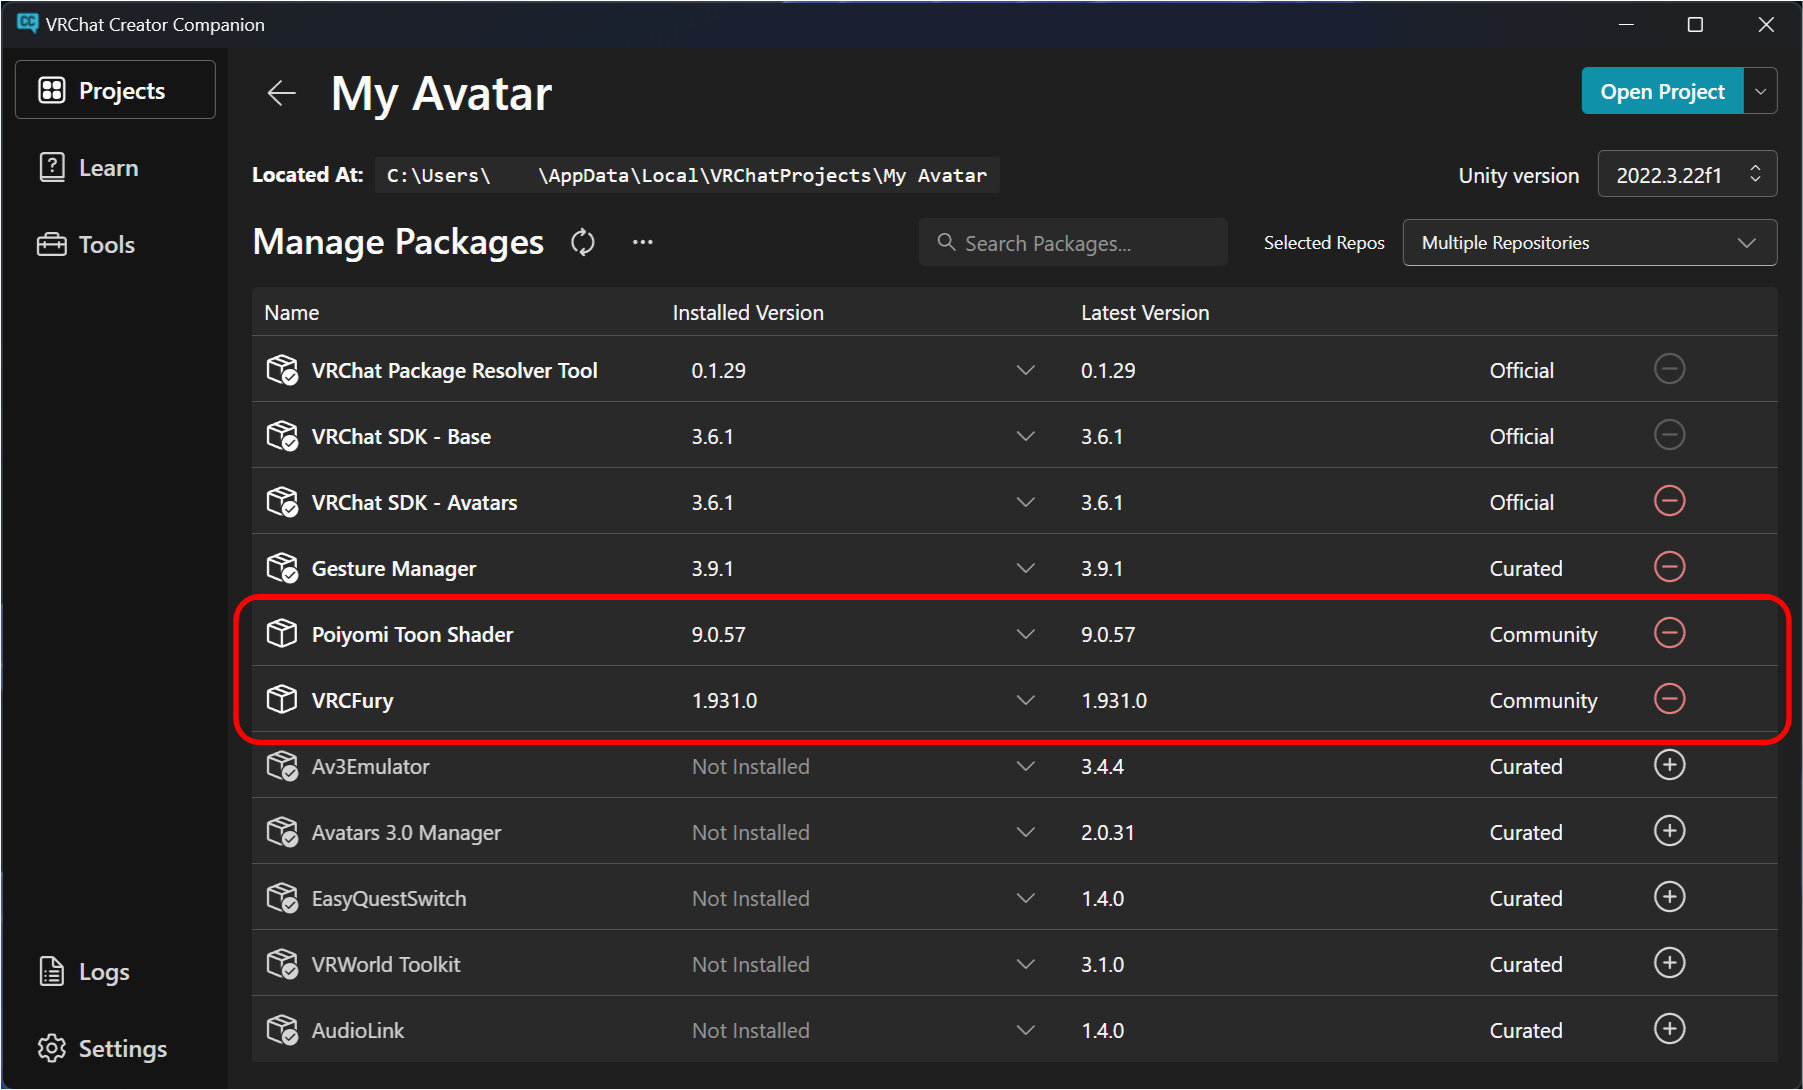Refresh packages with the circular arrows icon
Image resolution: width=1803 pixels, height=1090 pixels.
pos(583,242)
